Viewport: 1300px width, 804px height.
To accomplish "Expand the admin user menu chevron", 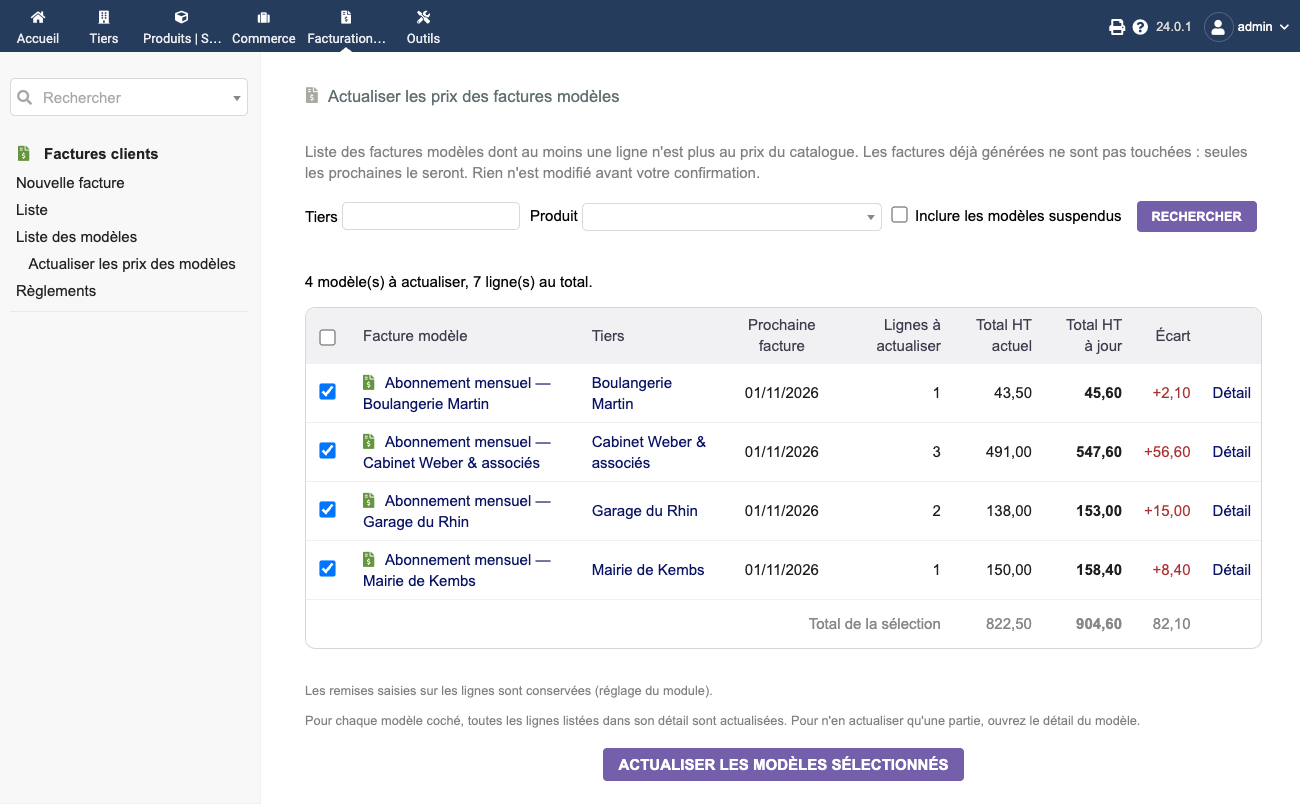I will click(x=1284, y=27).
